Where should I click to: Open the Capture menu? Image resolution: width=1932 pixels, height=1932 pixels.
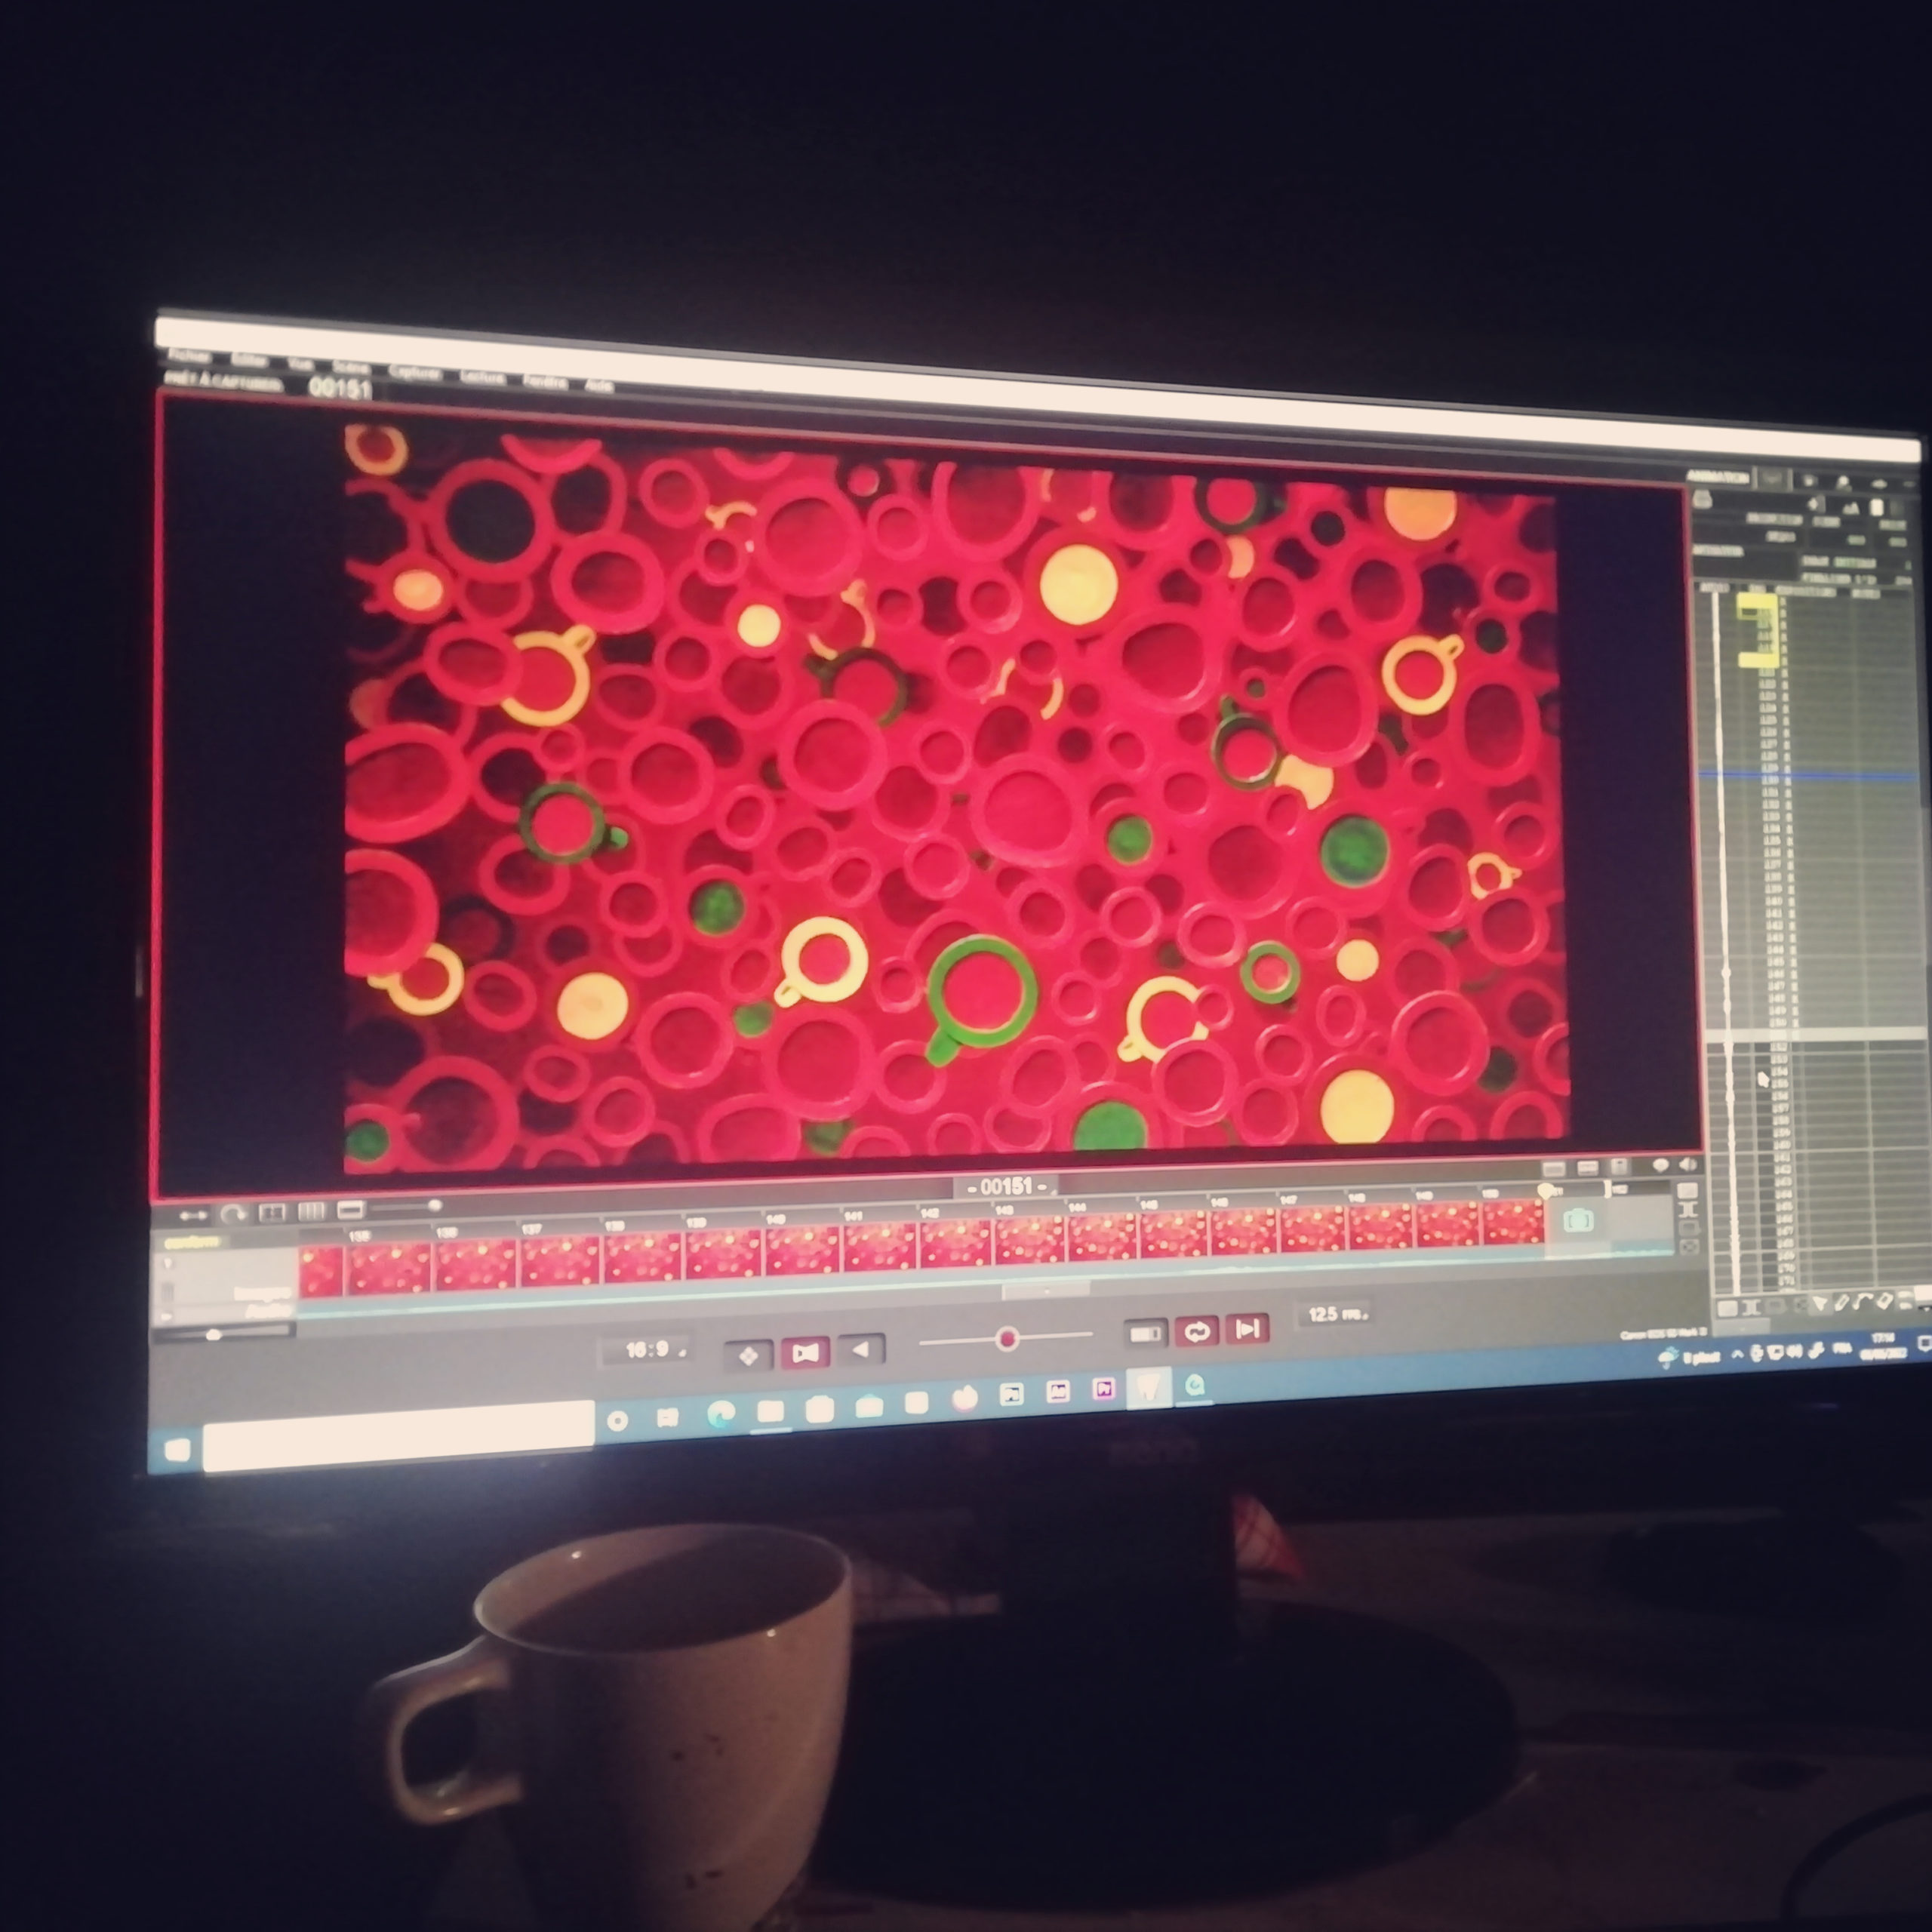tap(414, 372)
